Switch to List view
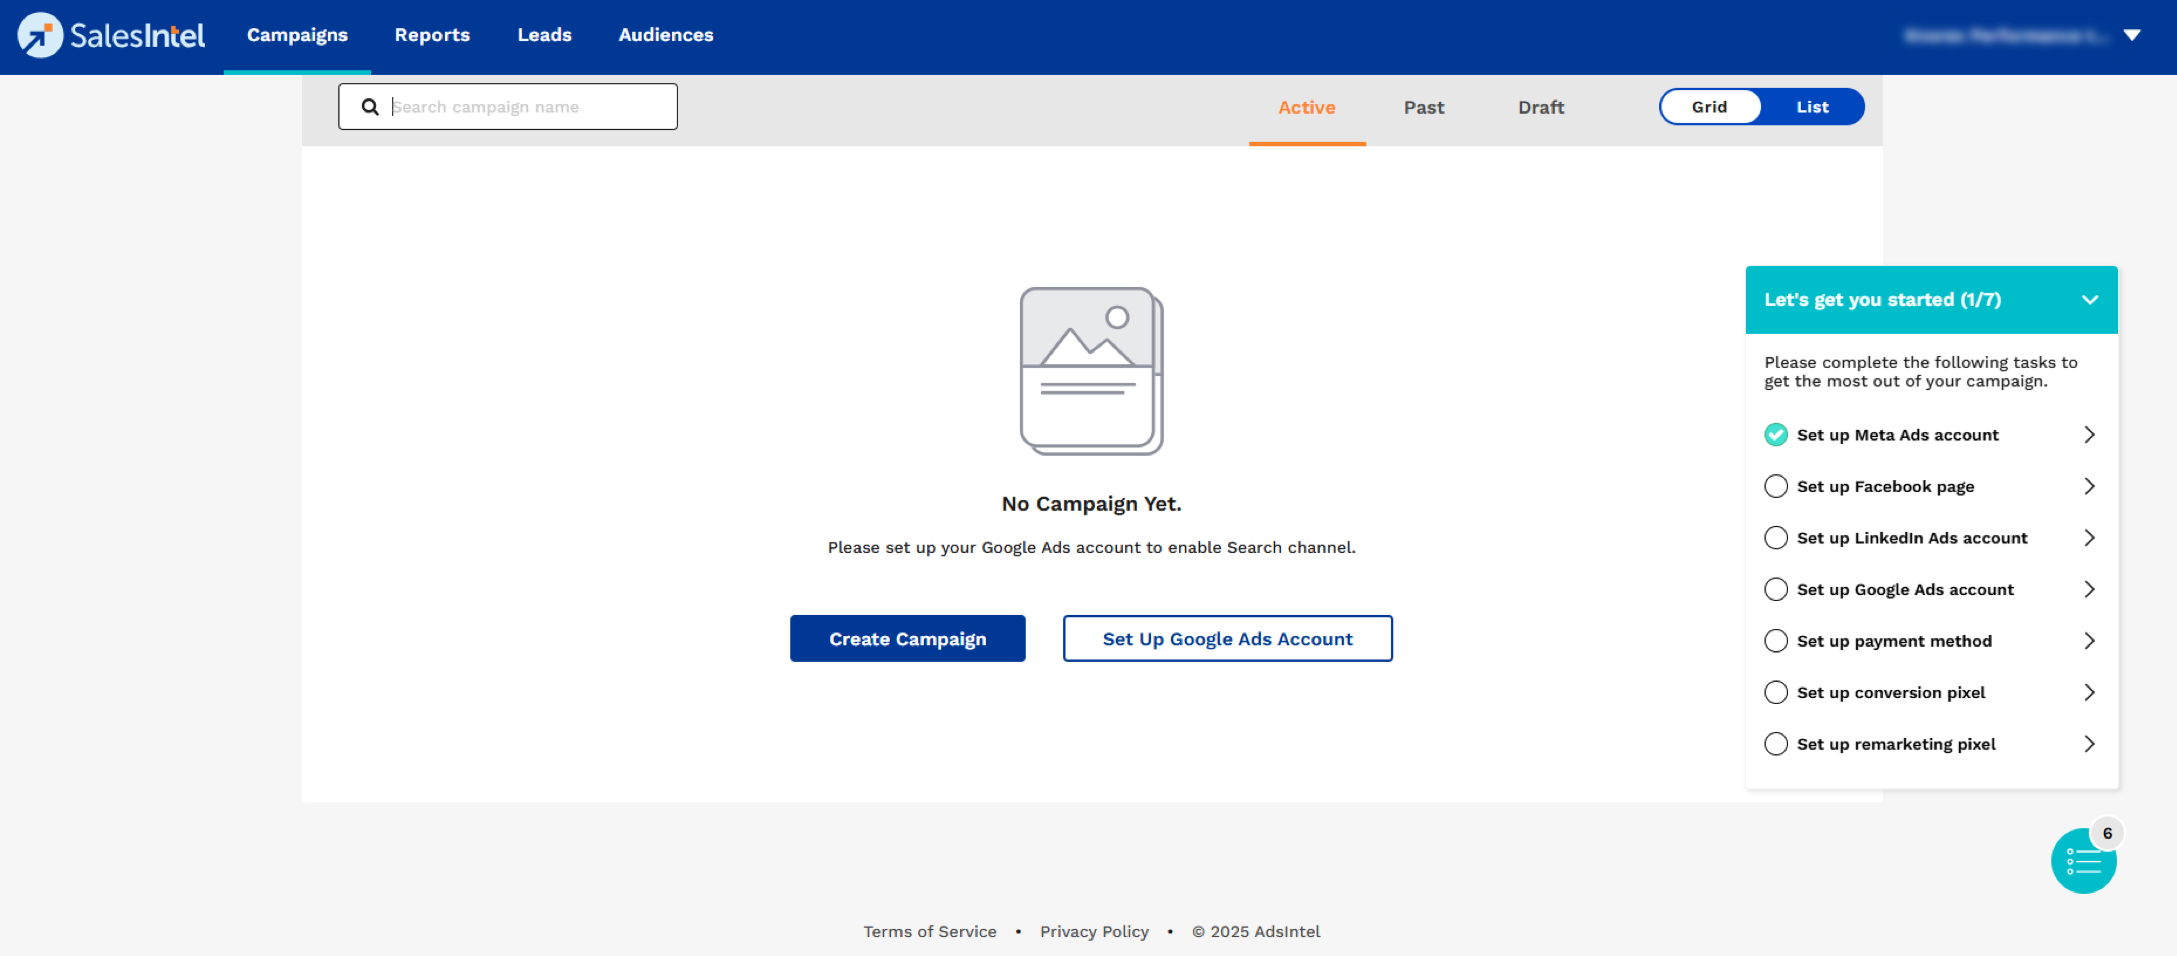Image resolution: width=2177 pixels, height=956 pixels. pyautogui.click(x=1812, y=107)
